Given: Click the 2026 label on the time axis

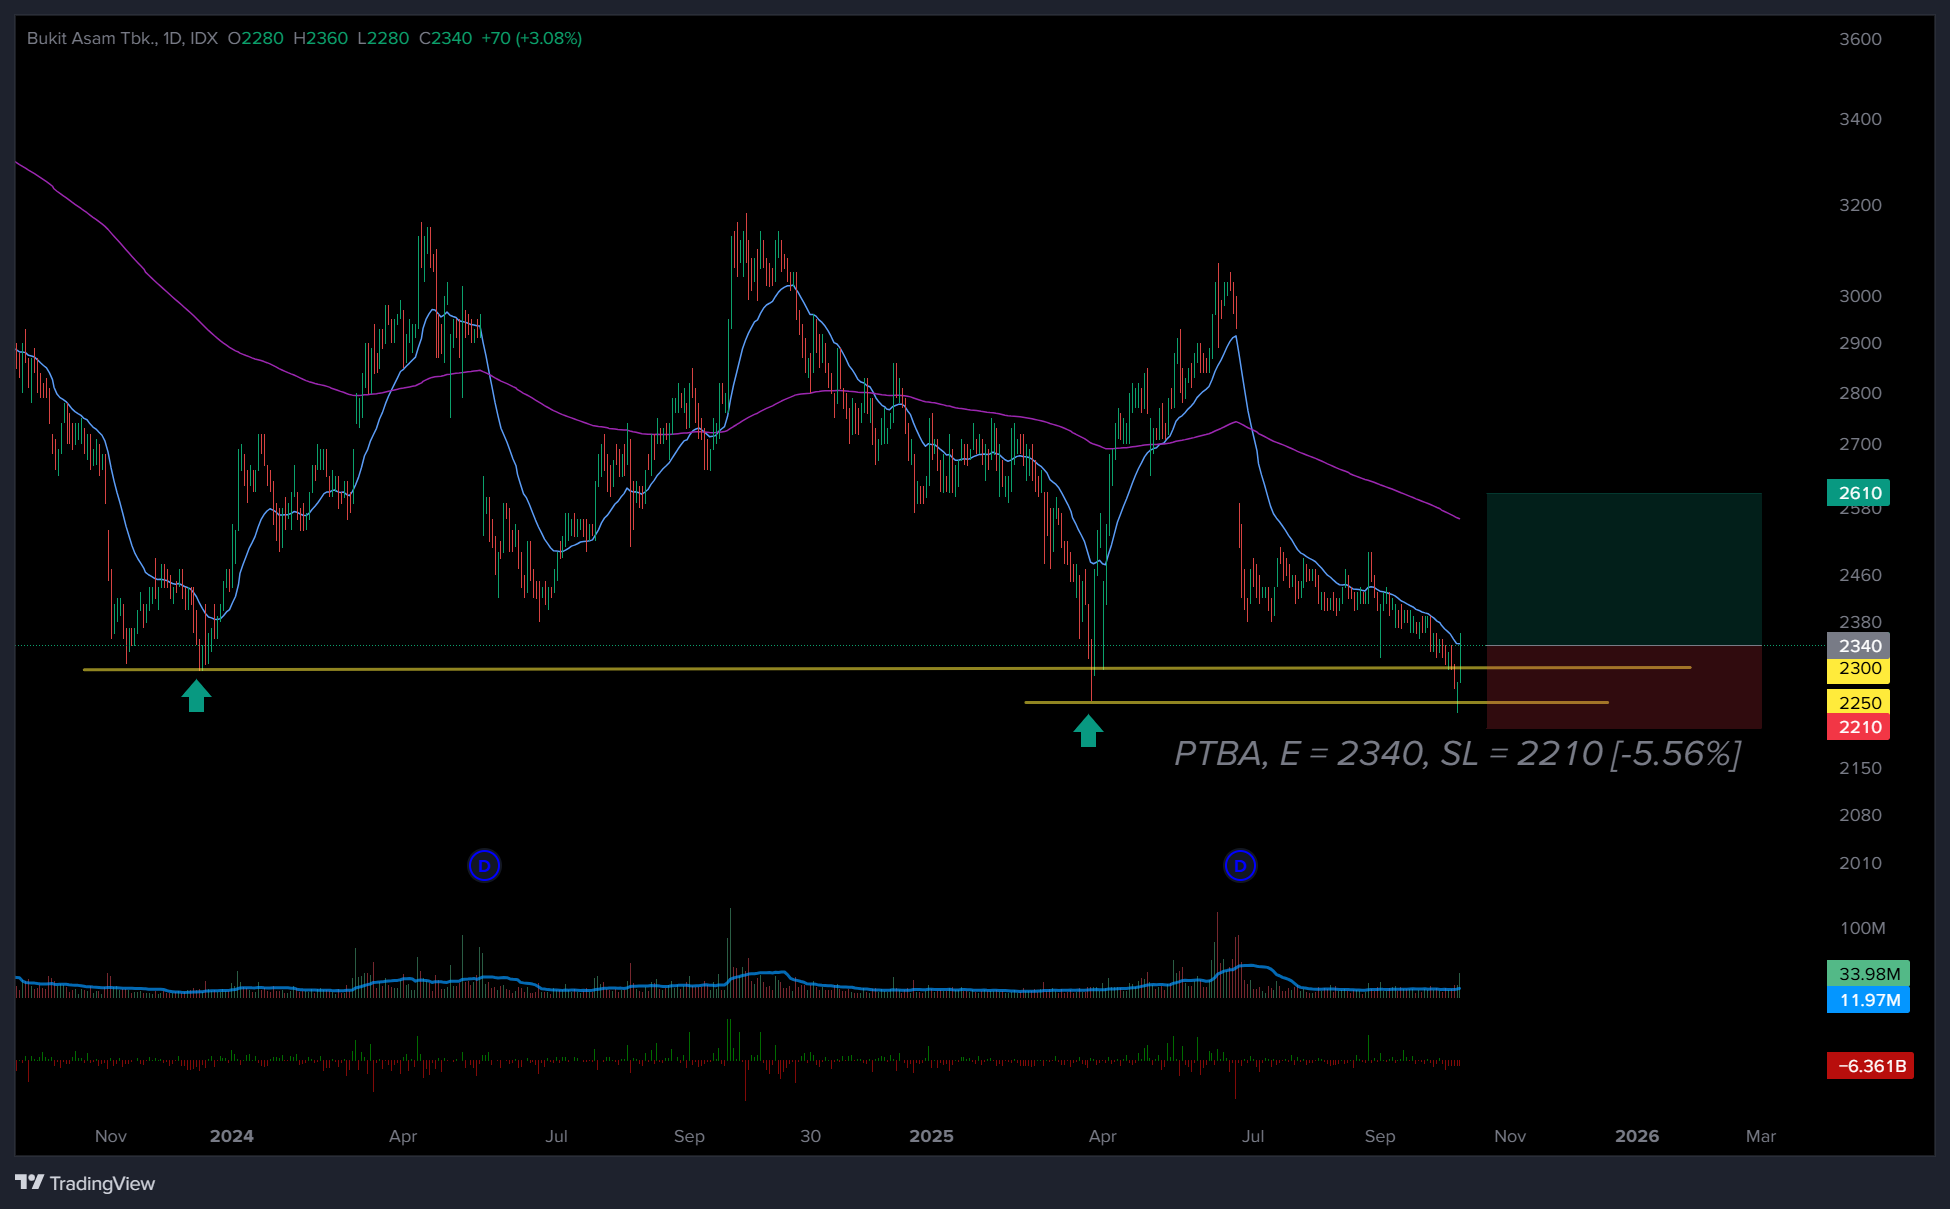Looking at the screenshot, I should pyautogui.click(x=1636, y=1136).
